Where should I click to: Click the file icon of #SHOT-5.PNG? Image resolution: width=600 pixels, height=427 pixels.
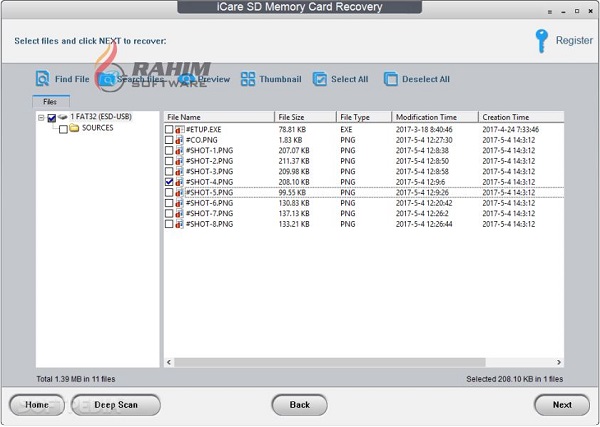point(179,192)
